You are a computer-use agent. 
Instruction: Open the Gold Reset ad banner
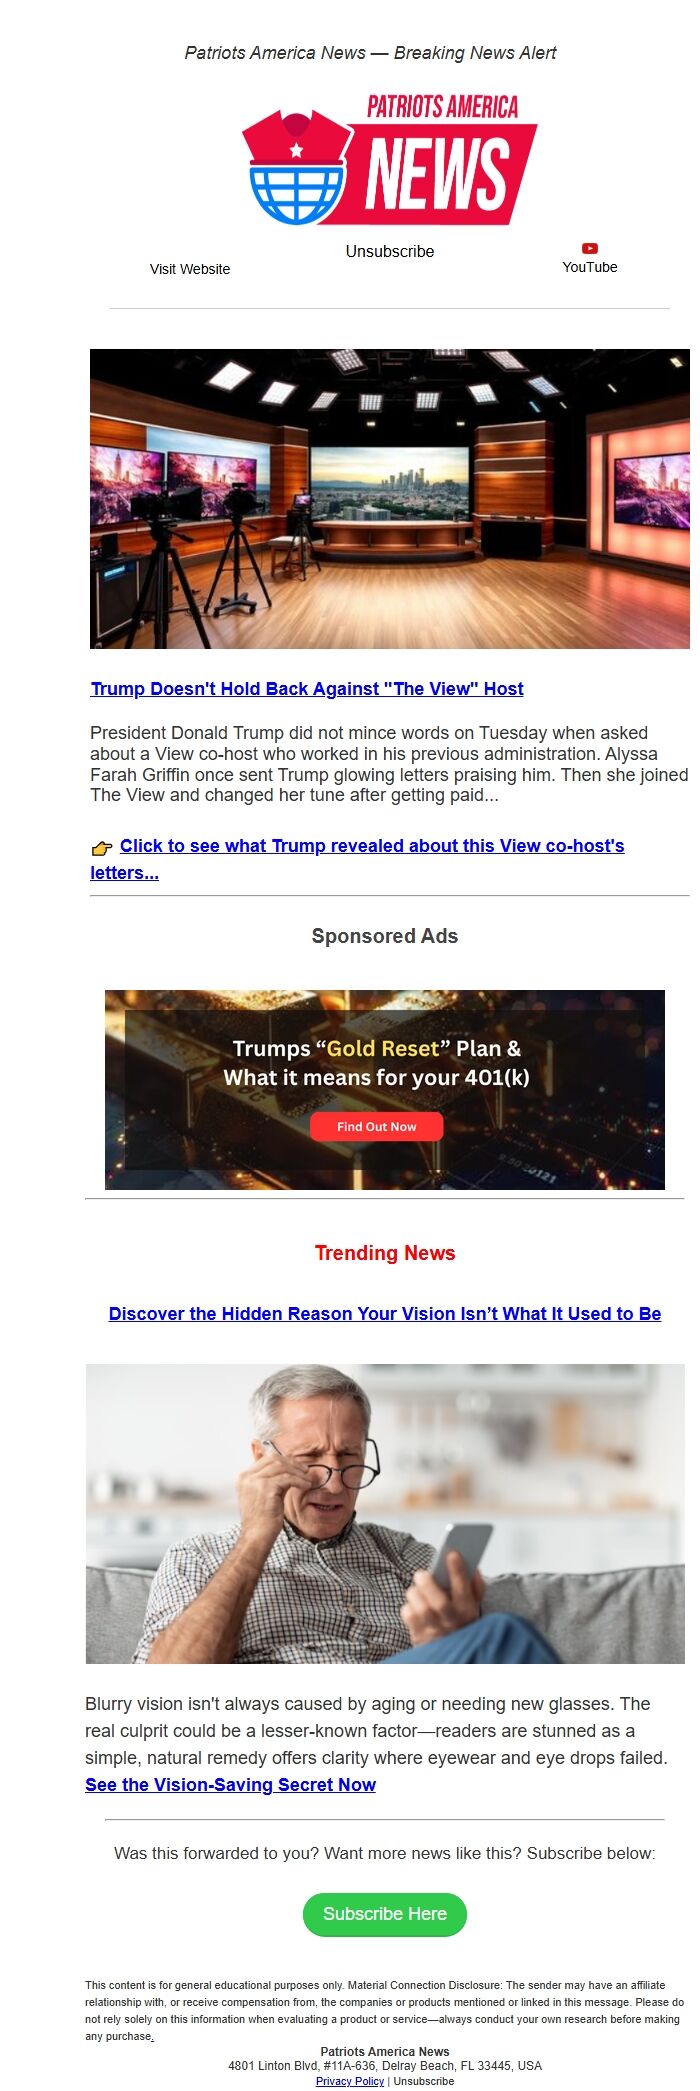pos(385,1090)
